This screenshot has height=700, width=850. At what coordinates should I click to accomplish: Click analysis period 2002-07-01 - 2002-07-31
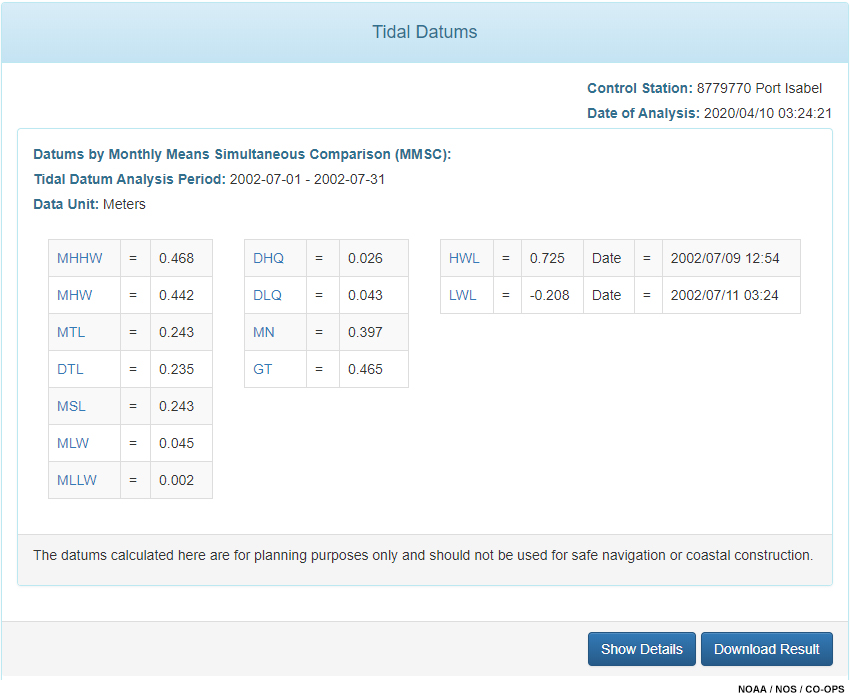[307, 179]
